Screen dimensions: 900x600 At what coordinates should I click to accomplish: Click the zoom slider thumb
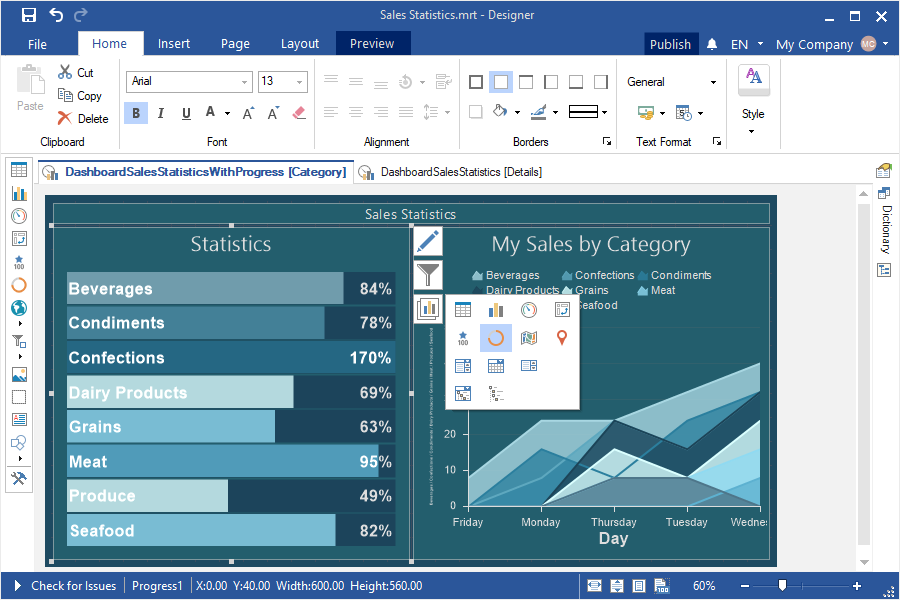782,585
